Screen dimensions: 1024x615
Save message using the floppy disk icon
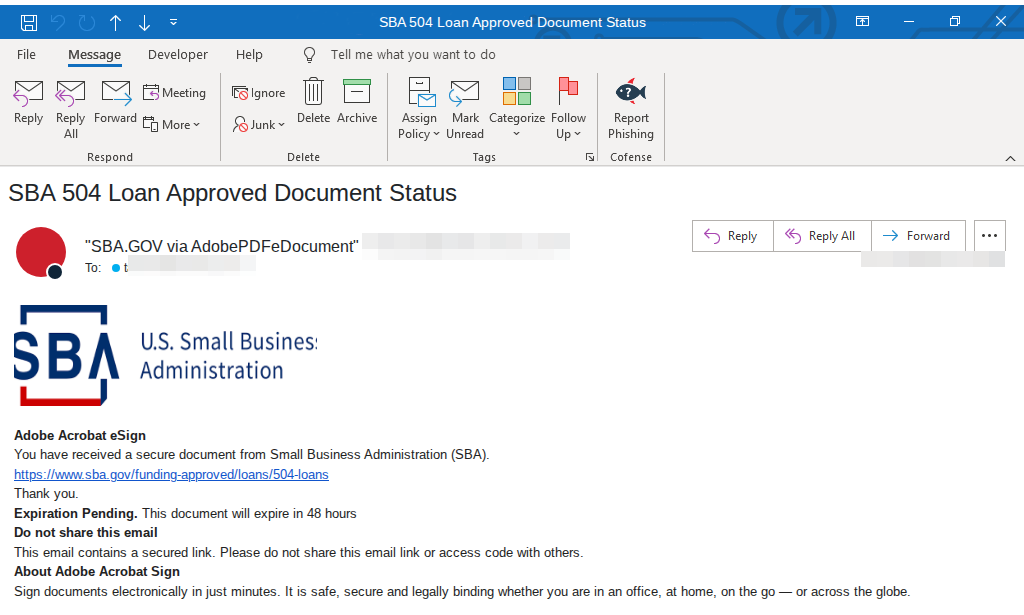(29, 23)
